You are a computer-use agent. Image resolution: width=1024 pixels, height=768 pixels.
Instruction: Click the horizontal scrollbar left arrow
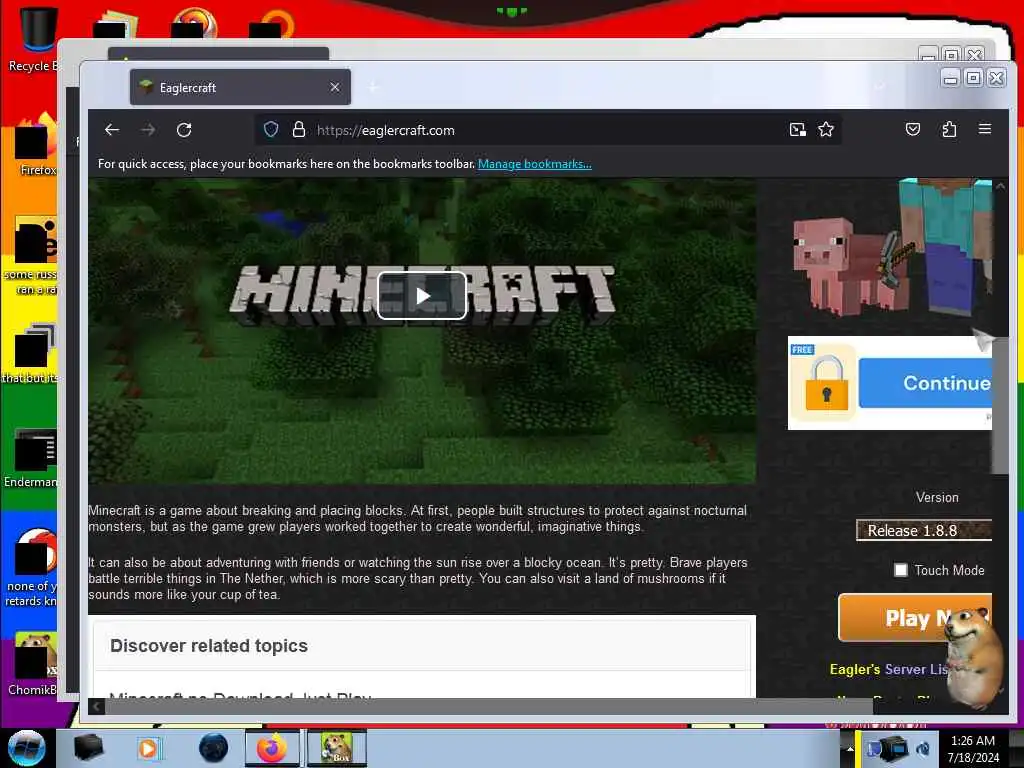[x=96, y=706]
